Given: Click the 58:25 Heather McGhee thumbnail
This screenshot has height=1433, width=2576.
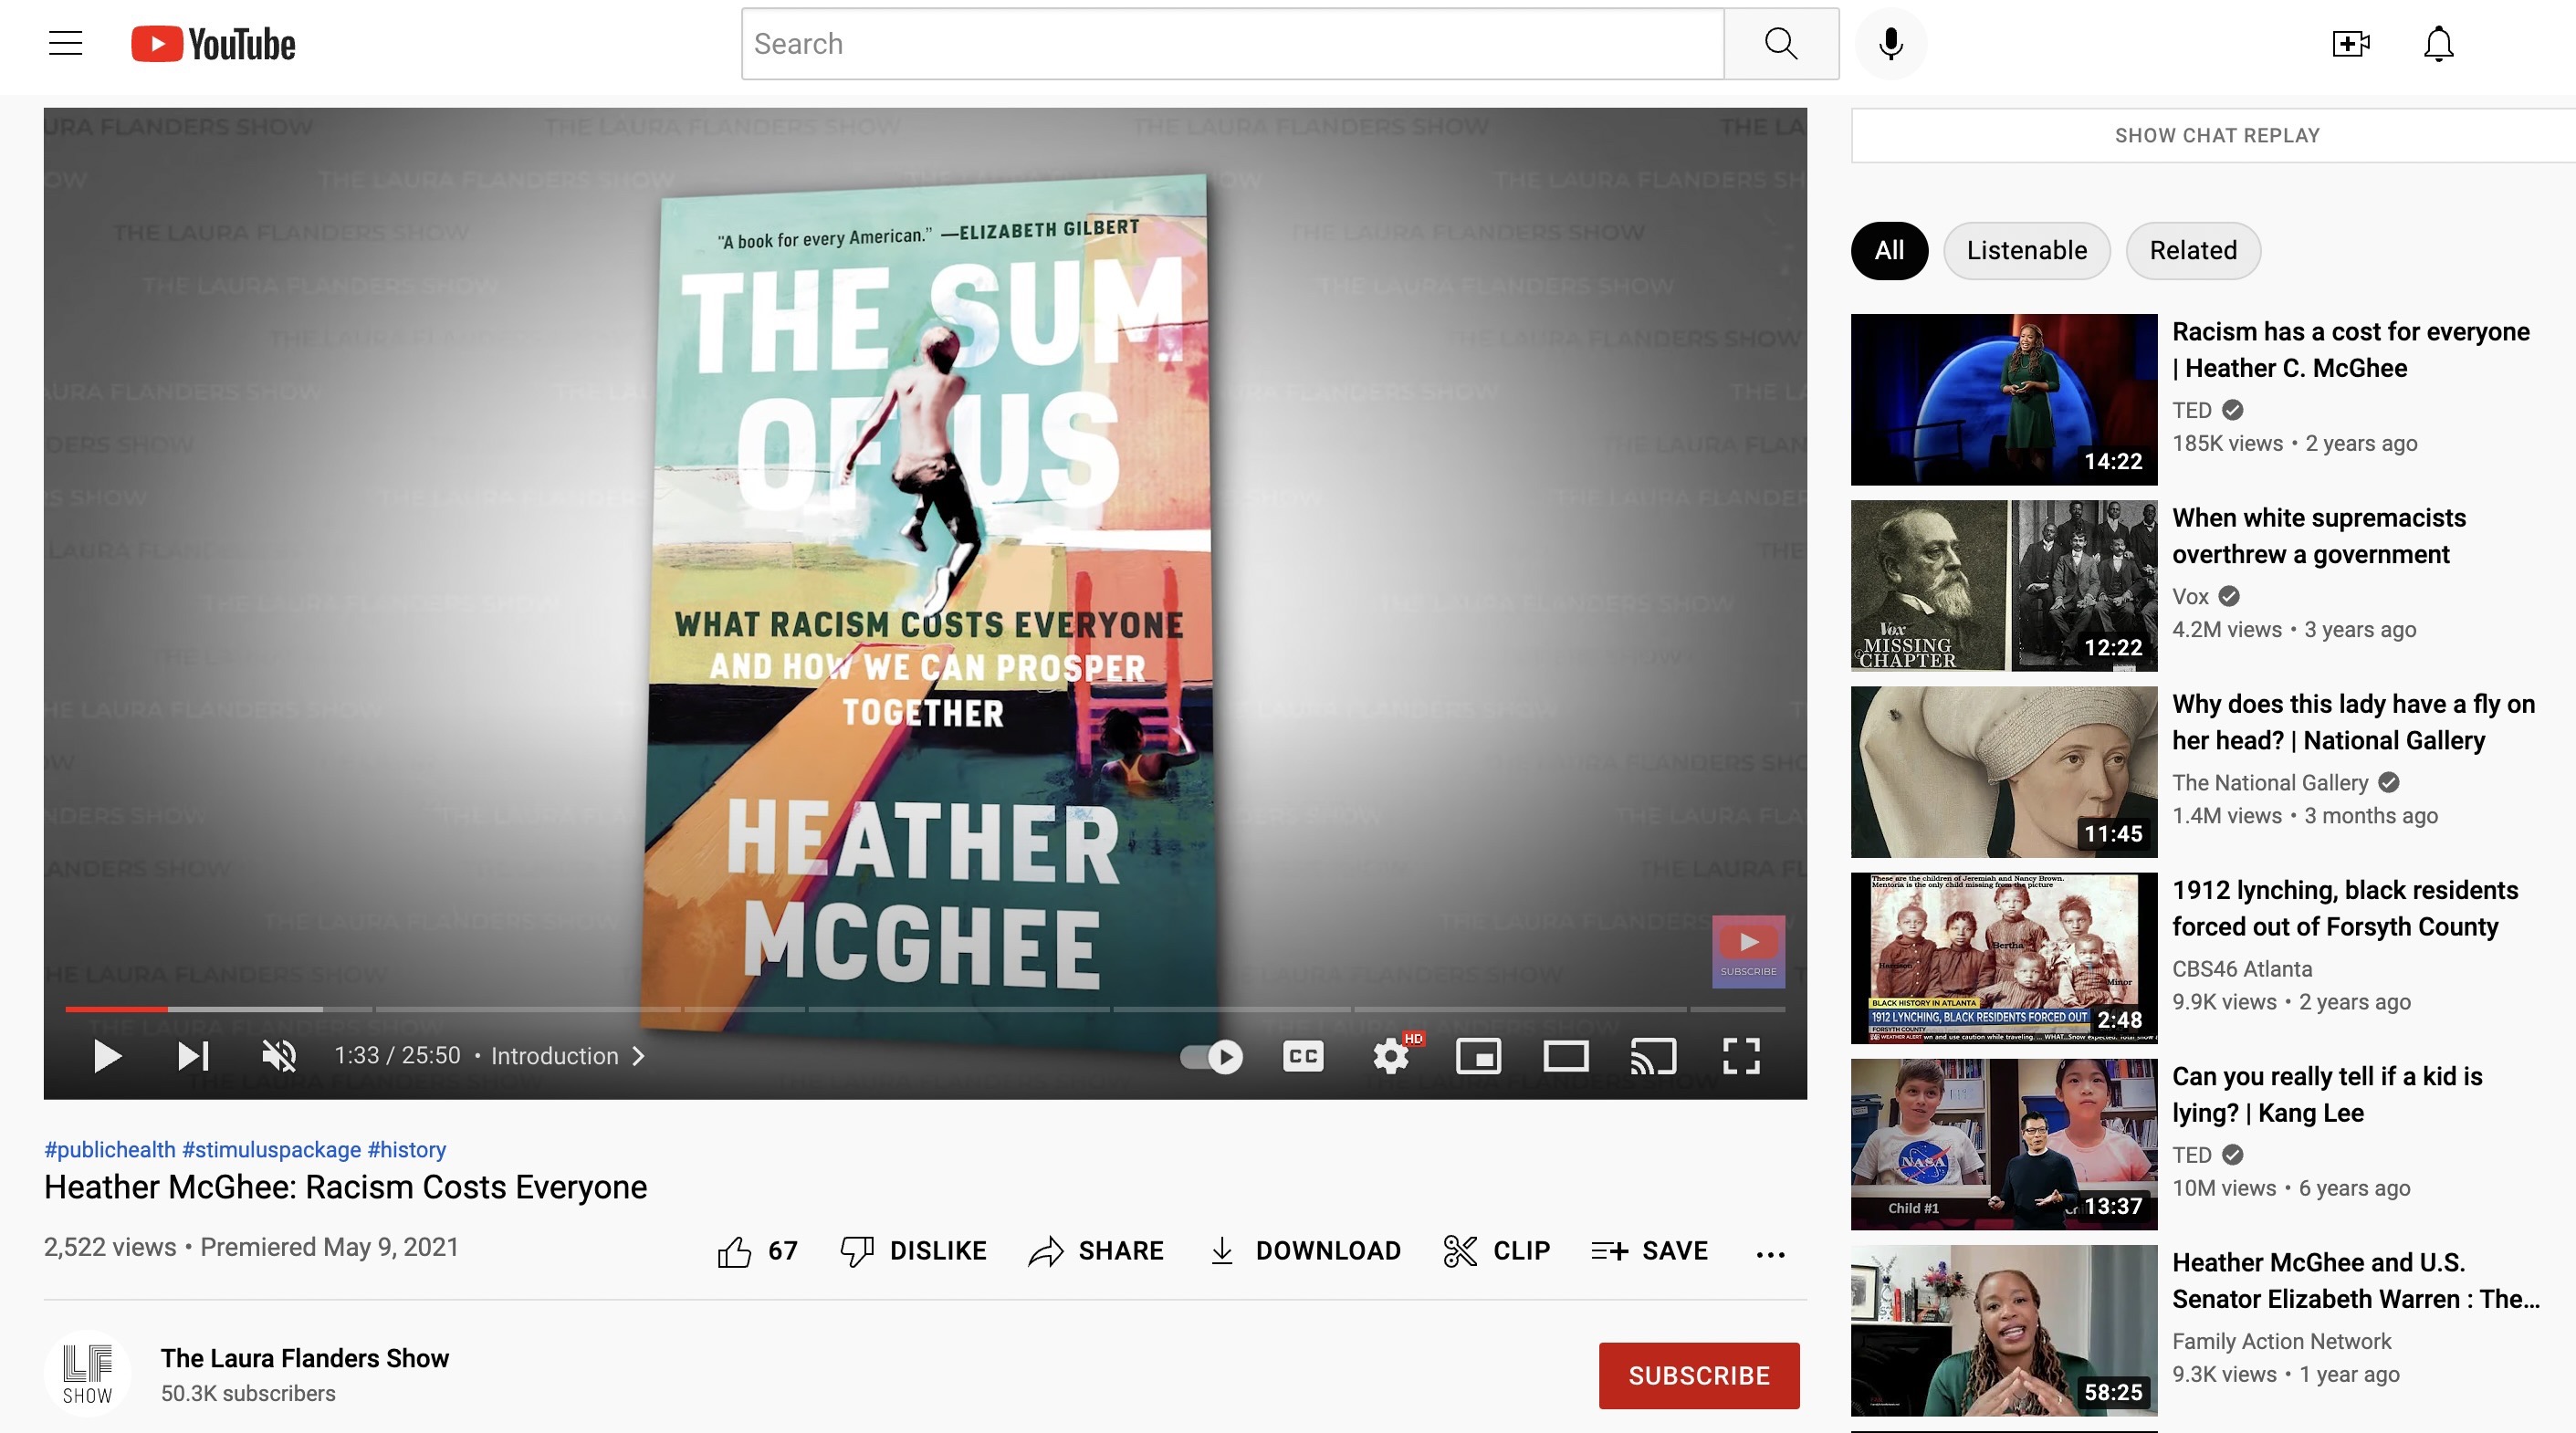Looking at the screenshot, I should tap(2004, 1331).
